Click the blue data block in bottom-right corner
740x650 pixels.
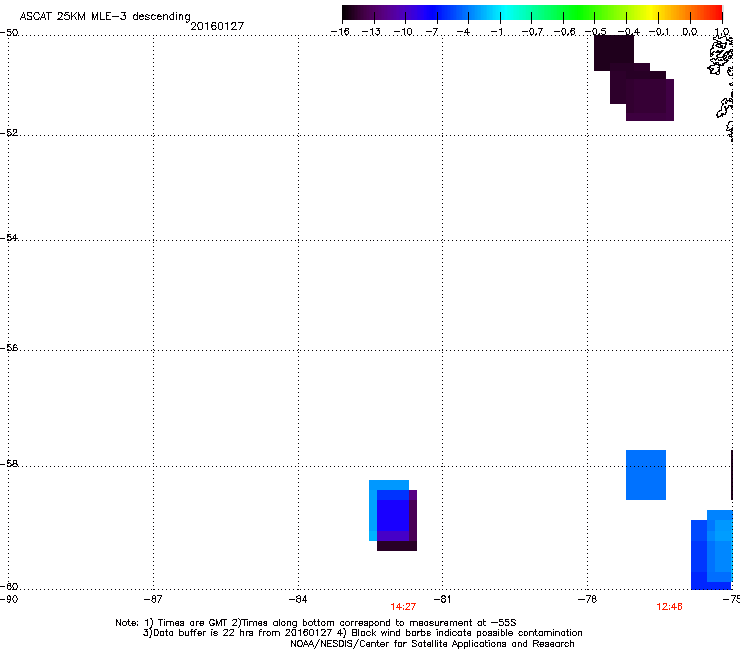click(x=712, y=550)
